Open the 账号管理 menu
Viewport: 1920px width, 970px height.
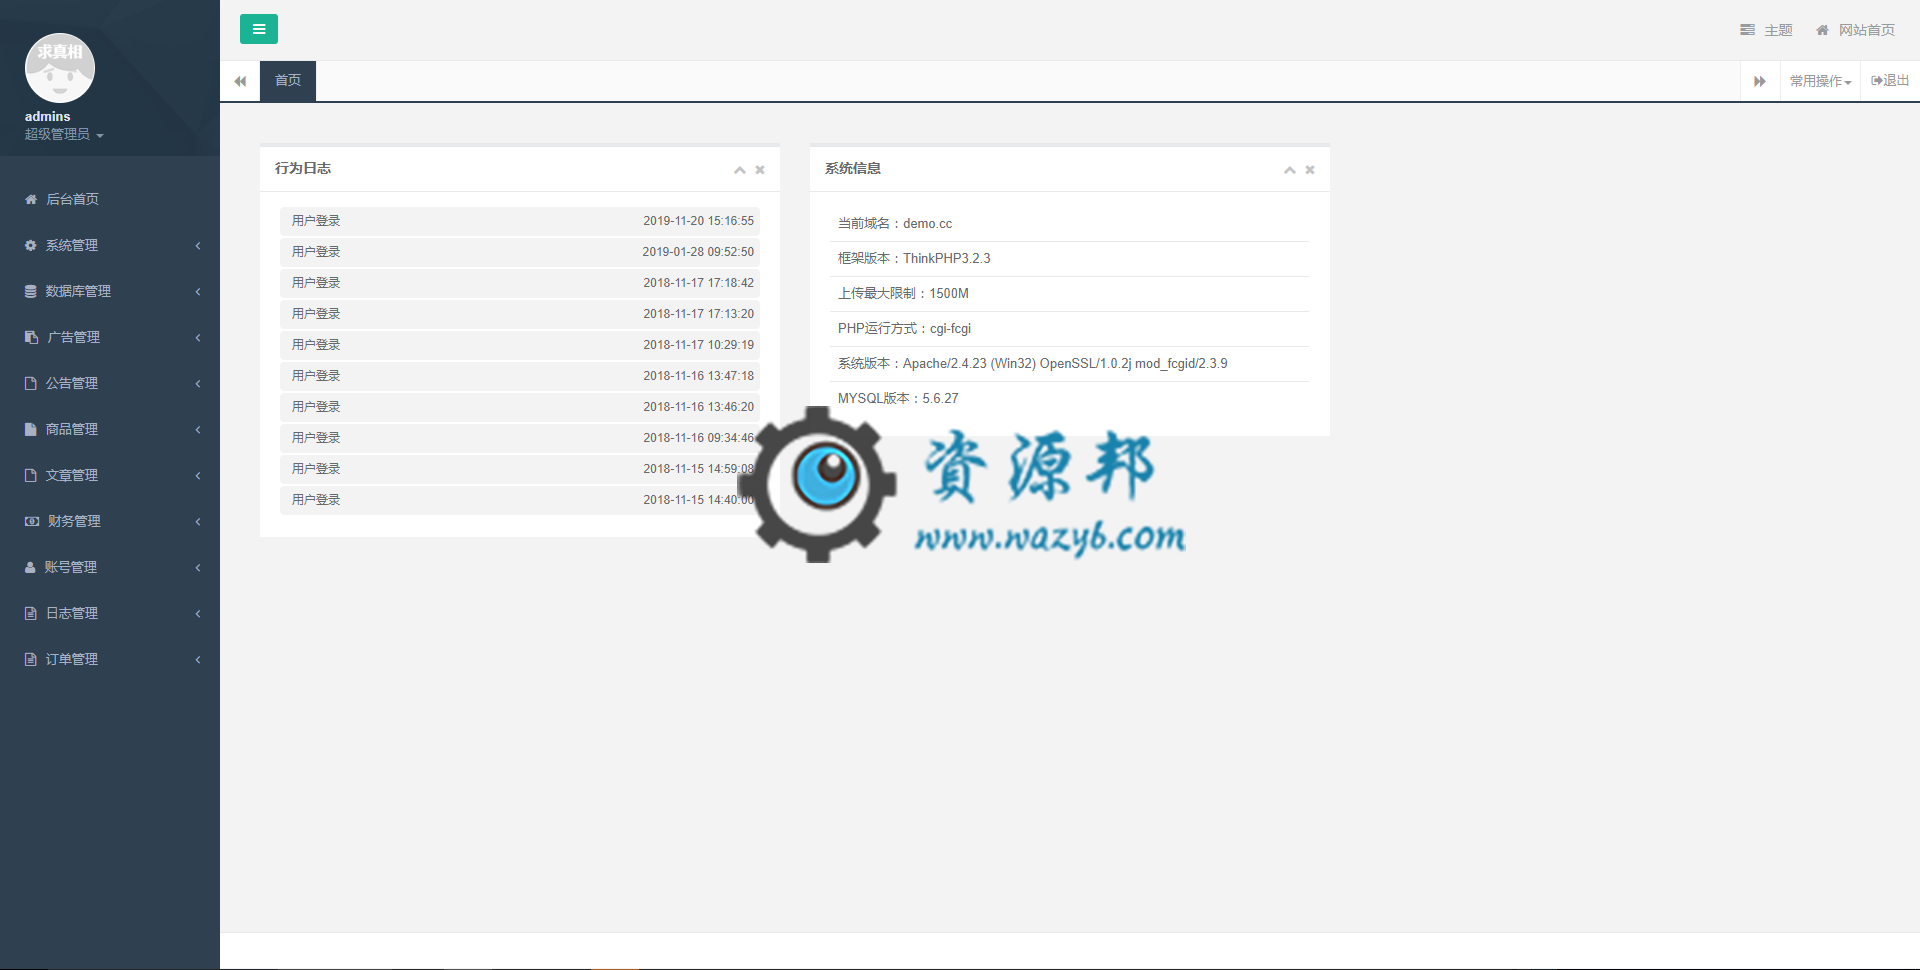tap(110, 567)
